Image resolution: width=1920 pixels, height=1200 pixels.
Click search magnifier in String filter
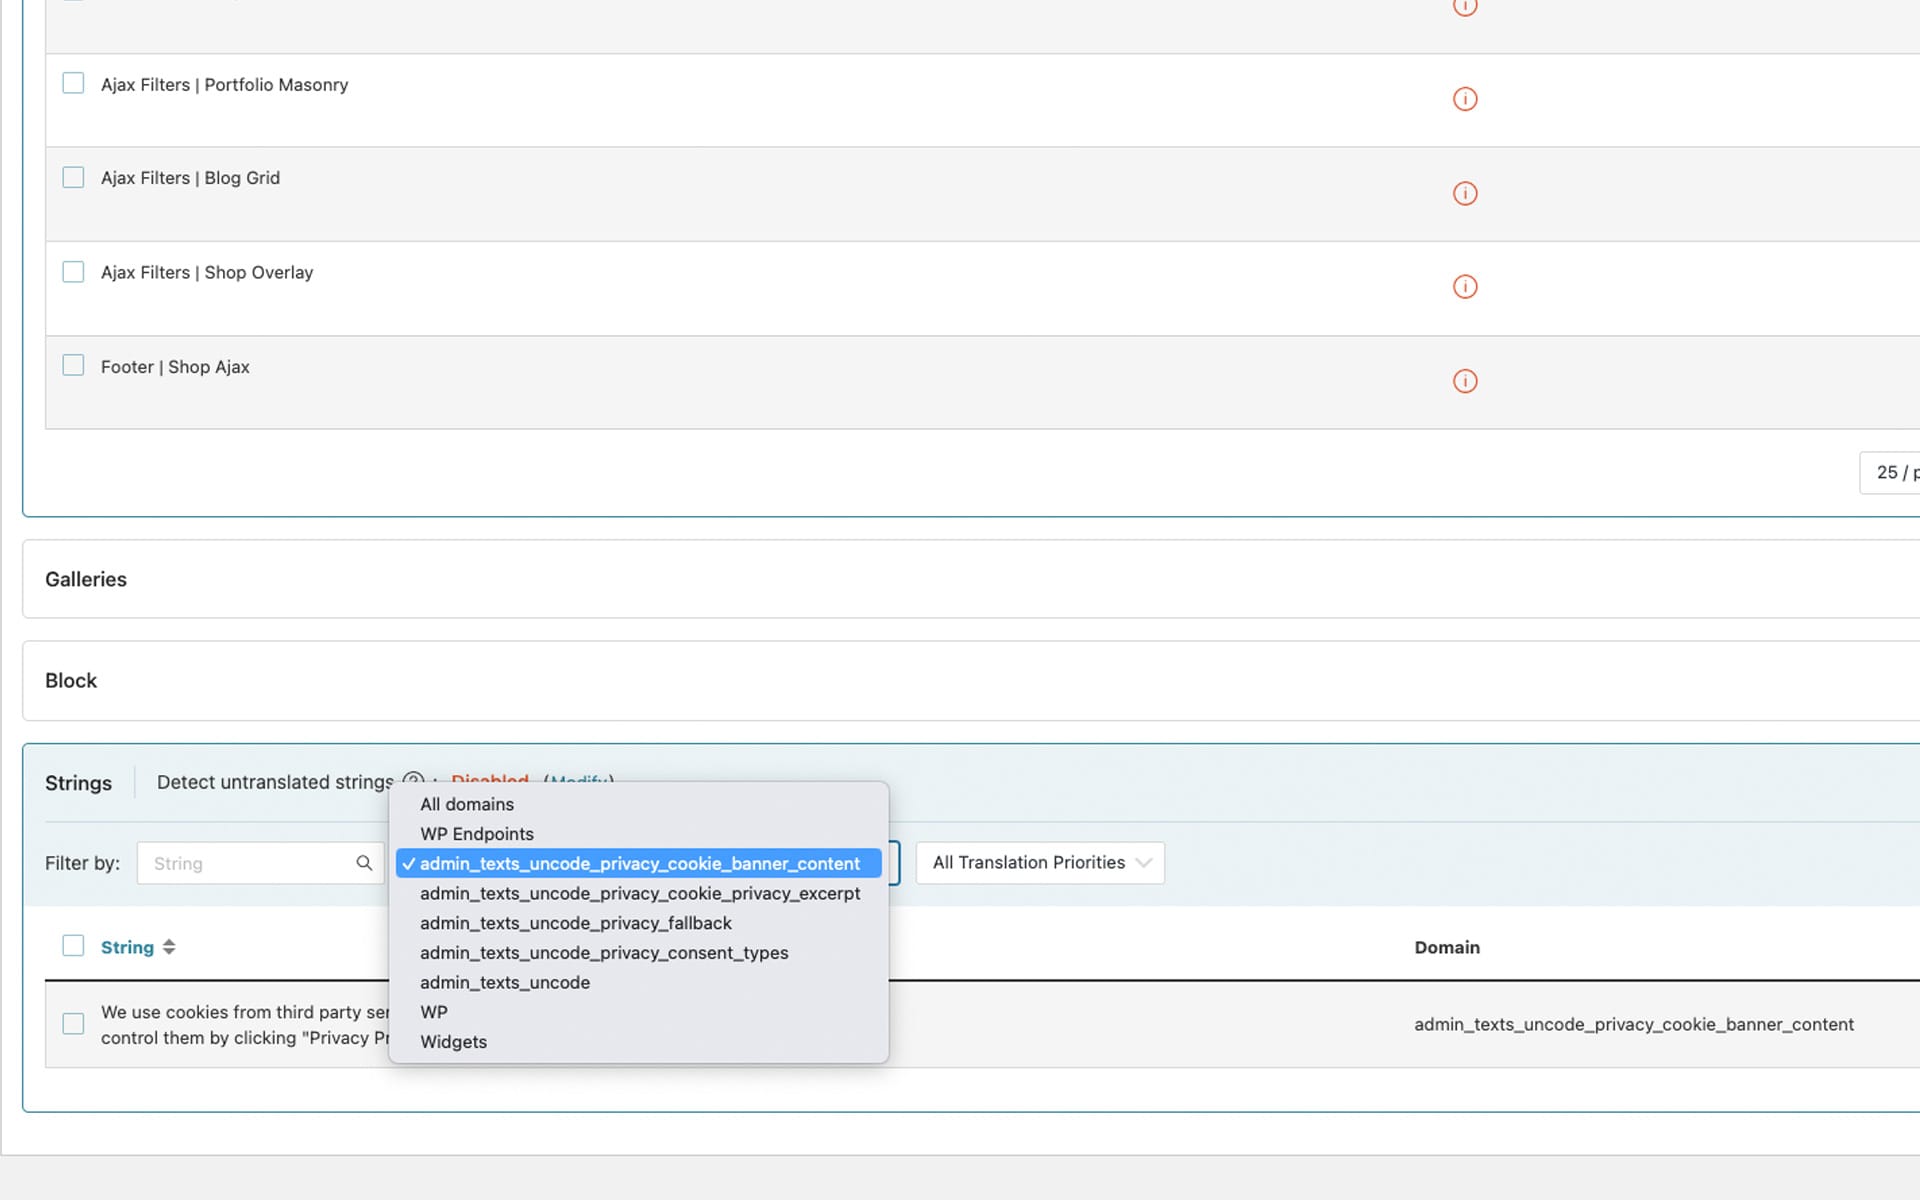click(x=364, y=863)
